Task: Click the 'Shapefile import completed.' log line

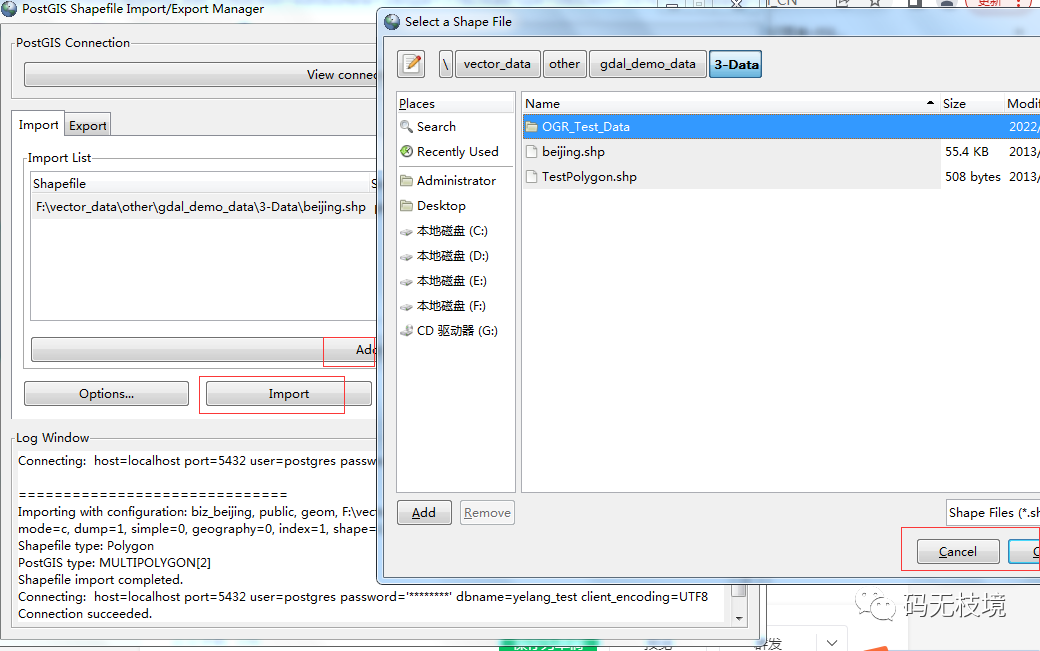Action: point(100,579)
